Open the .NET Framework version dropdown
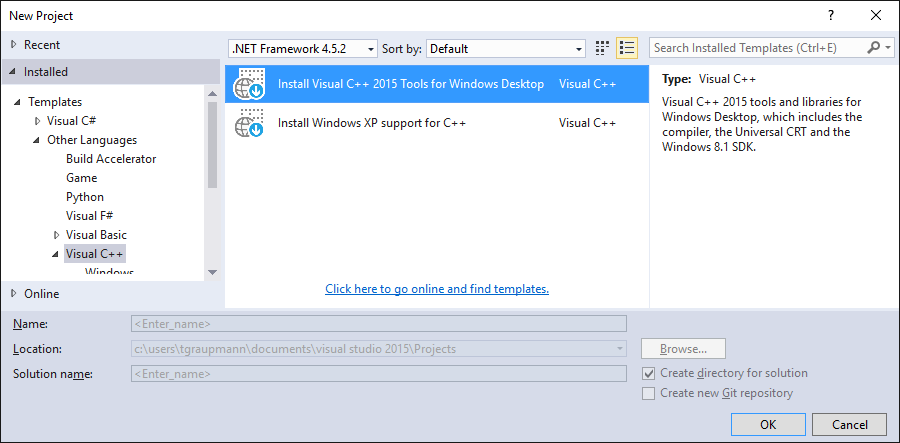This screenshot has height=443, width=900. [x=302, y=49]
